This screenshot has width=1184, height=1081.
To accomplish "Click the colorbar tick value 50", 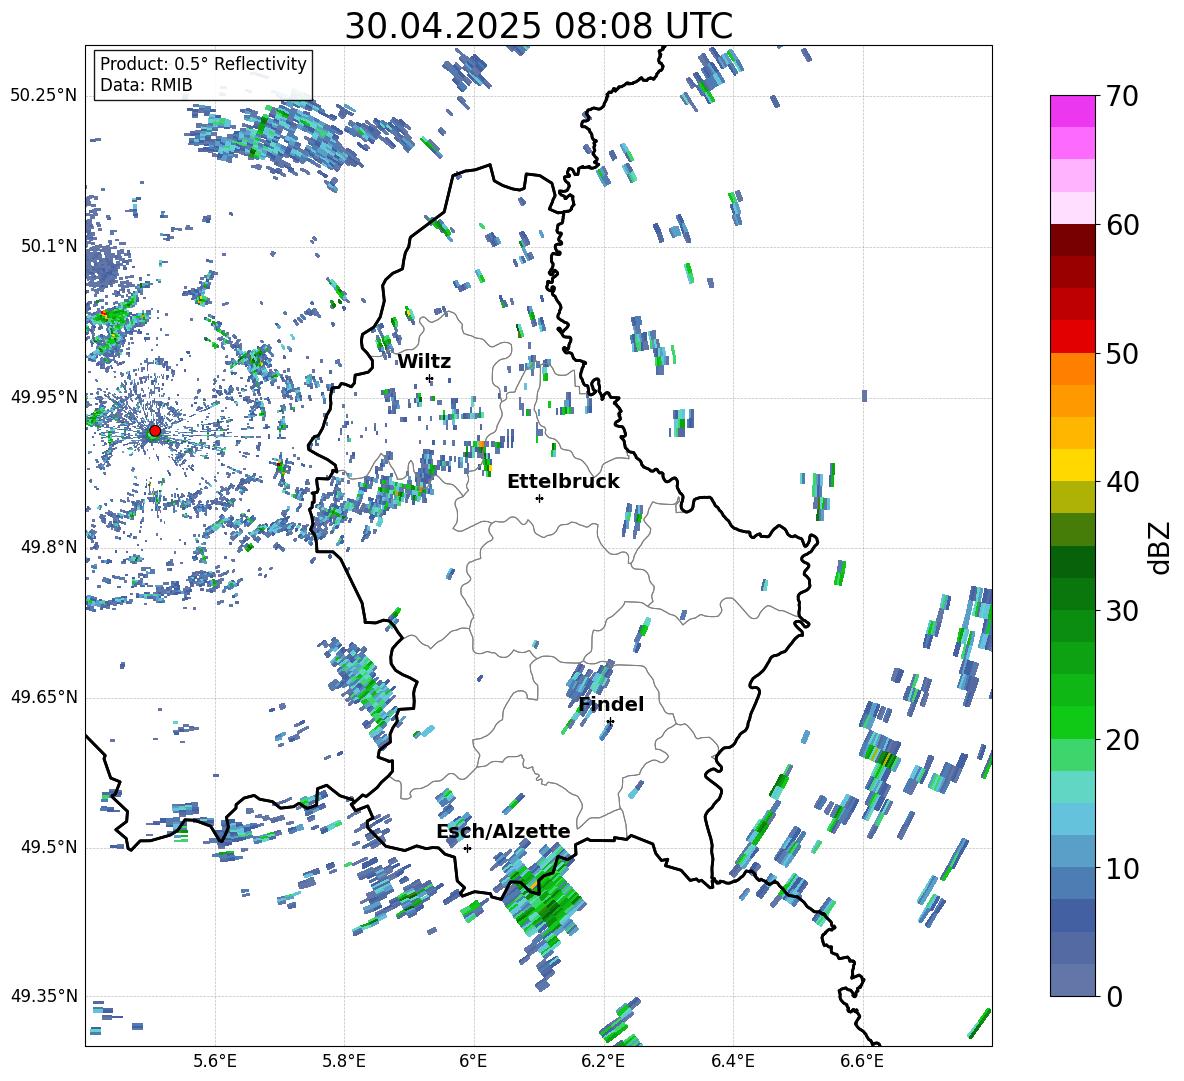I will coord(1122,354).
